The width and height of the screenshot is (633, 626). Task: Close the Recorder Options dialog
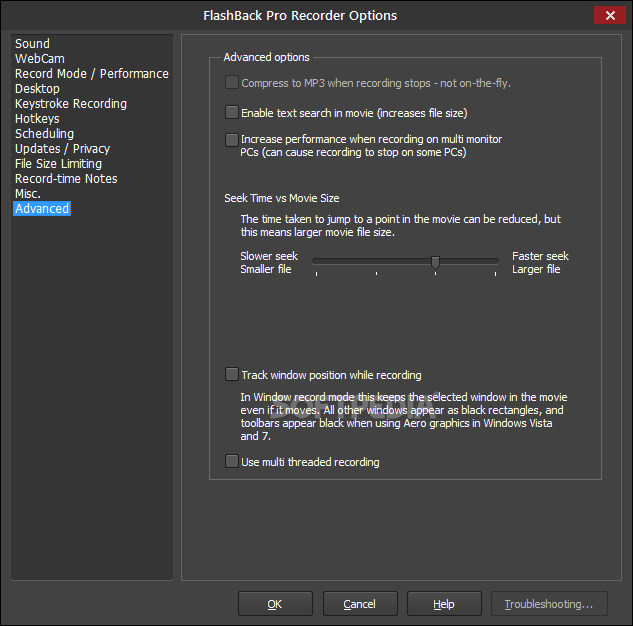click(609, 15)
